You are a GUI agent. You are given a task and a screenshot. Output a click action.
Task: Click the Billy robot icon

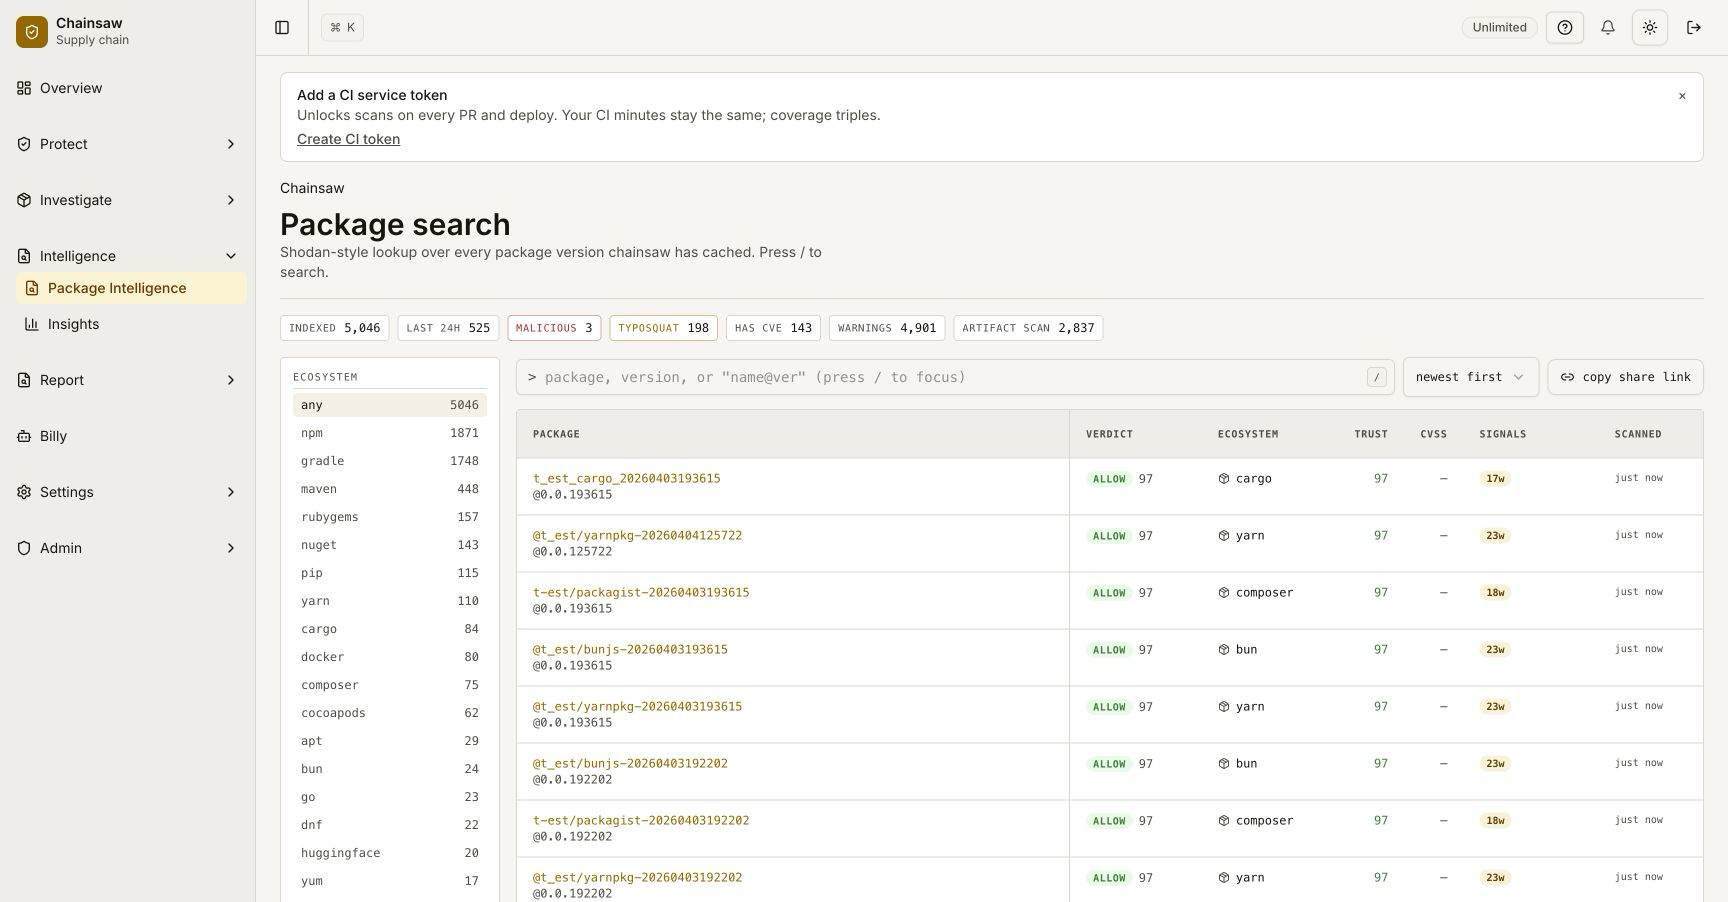(x=24, y=436)
